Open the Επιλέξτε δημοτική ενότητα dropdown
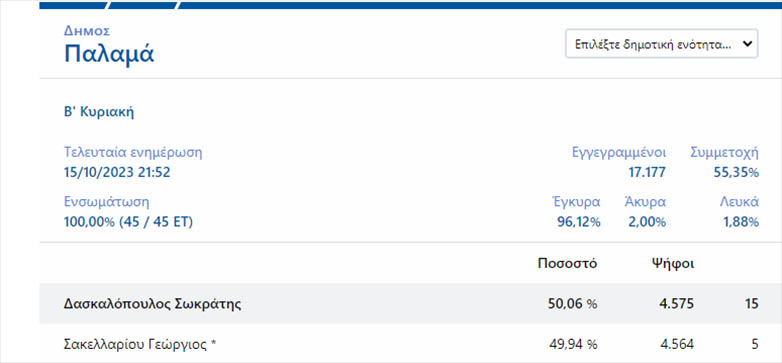This screenshot has width=782, height=363. click(661, 44)
